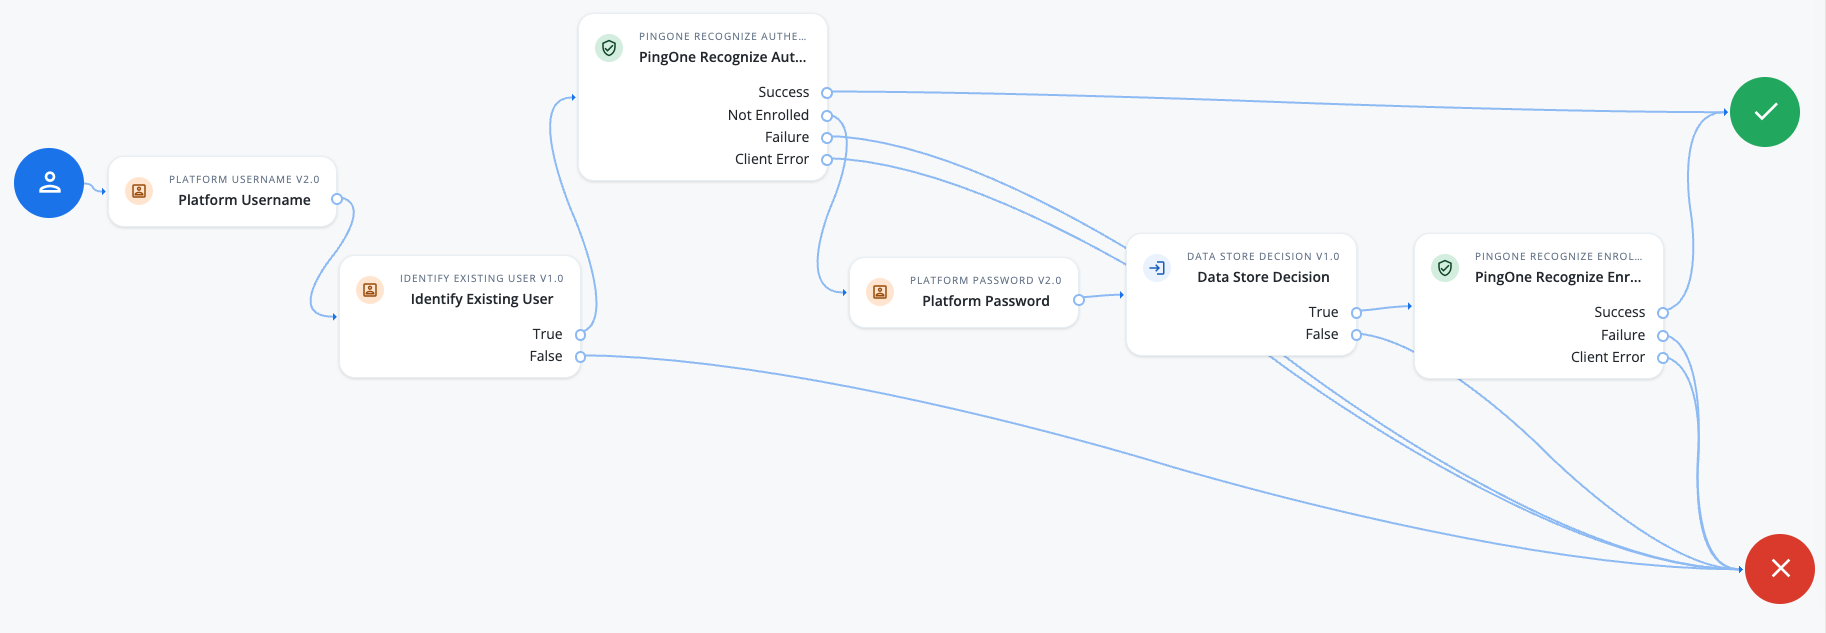Viewport: 1826px width, 633px height.
Task: Click the Recognize Enrollment Success connector
Action: coord(1663,313)
